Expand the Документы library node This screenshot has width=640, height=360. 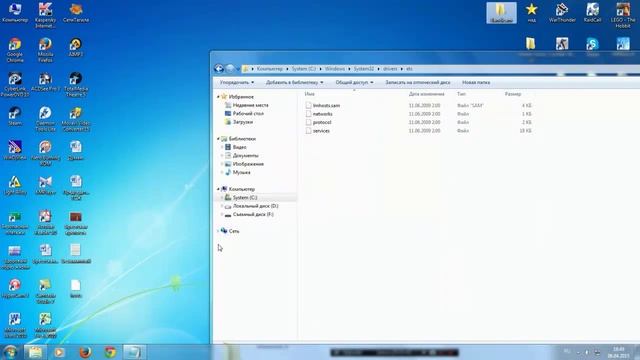(x=222, y=156)
